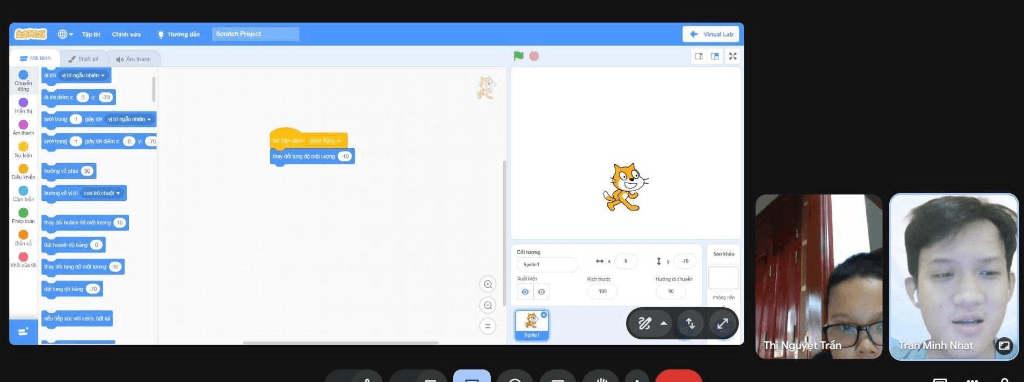The width and height of the screenshot is (1024, 382).
Task: Click the up-down arrows icon in the floating overlay toolbar
Action: [690, 323]
